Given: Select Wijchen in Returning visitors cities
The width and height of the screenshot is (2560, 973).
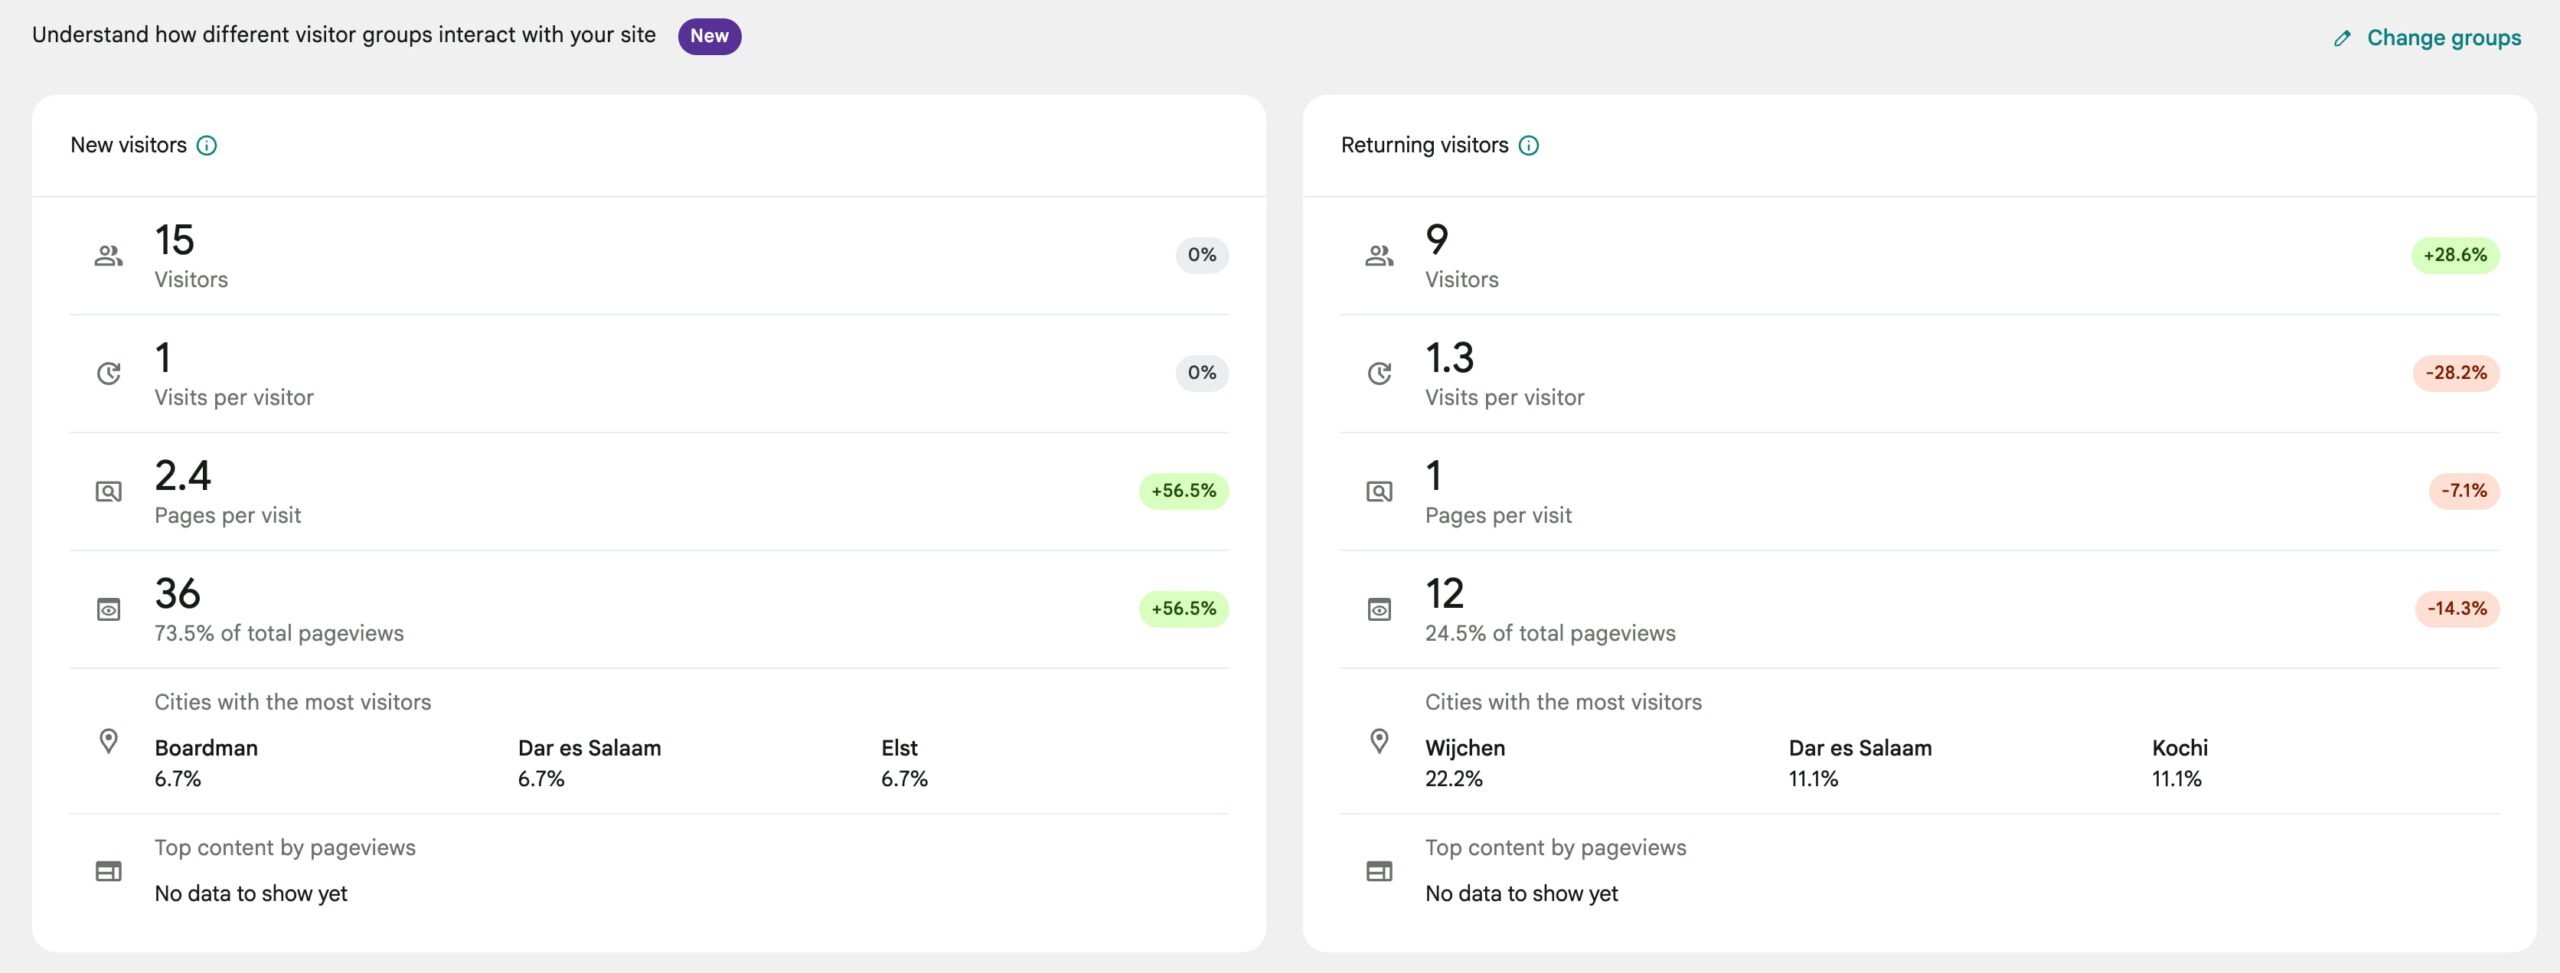Looking at the screenshot, I should (x=1464, y=748).
